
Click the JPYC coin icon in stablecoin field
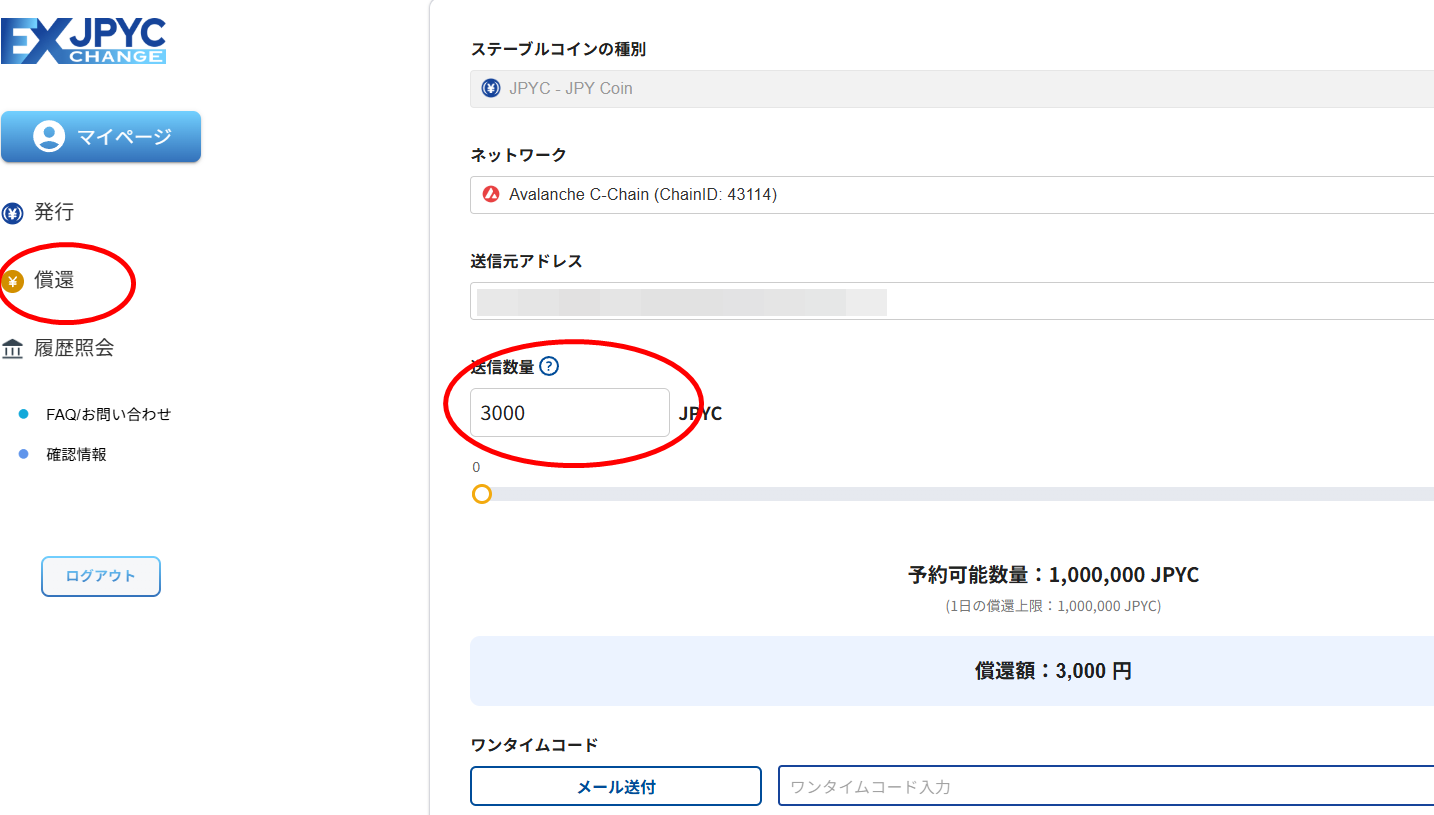coord(491,88)
